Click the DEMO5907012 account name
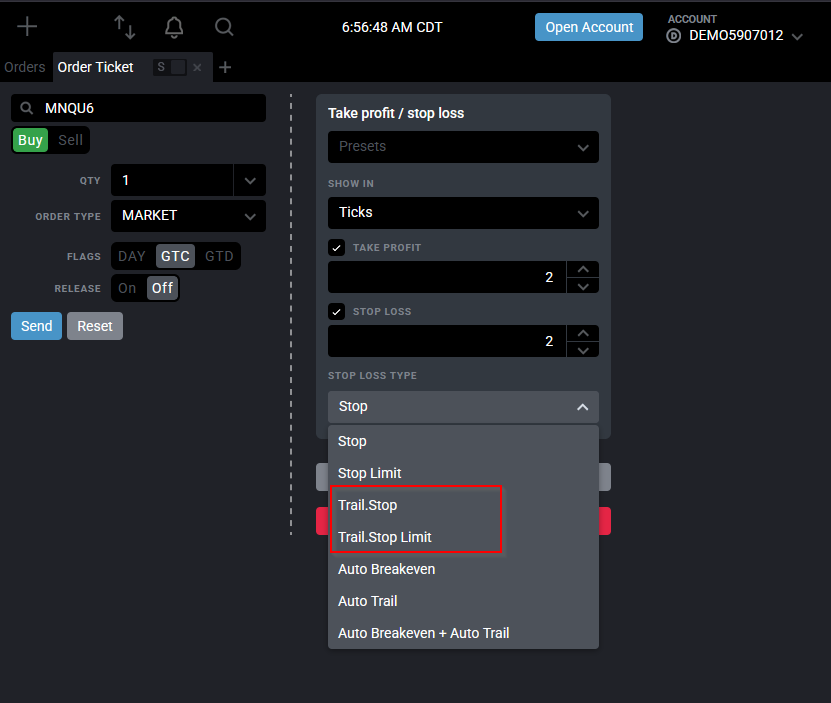This screenshot has width=831, height=703. click(736, 36)
